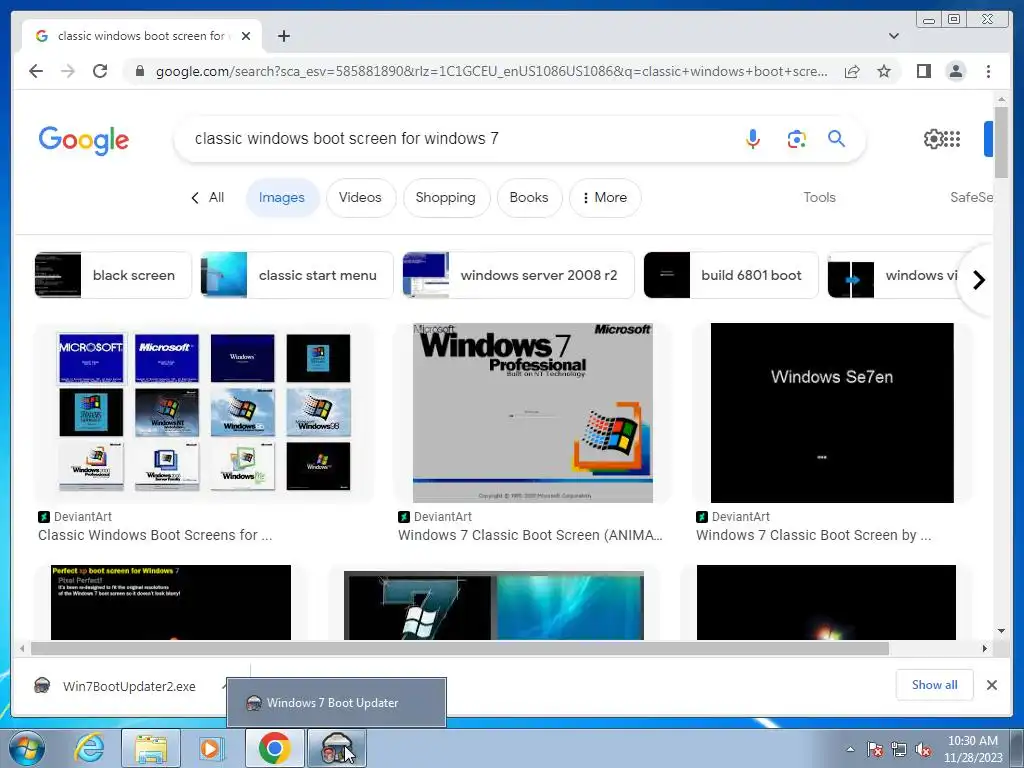Open network status tray icon
1024x768 pixels.
pyautogui.click(x=899, y=749)
